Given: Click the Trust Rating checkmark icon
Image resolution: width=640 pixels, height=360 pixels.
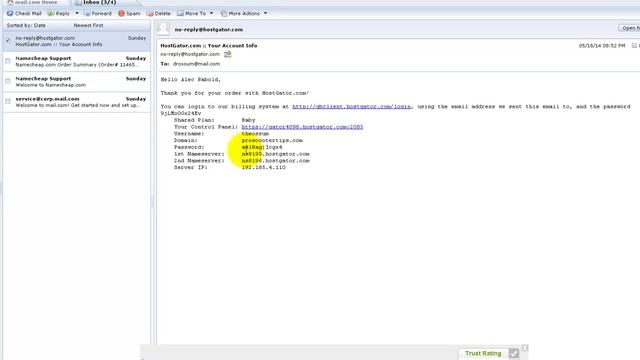Looking at the screenshot, I should pyautogui.click(x=513, y=353).
